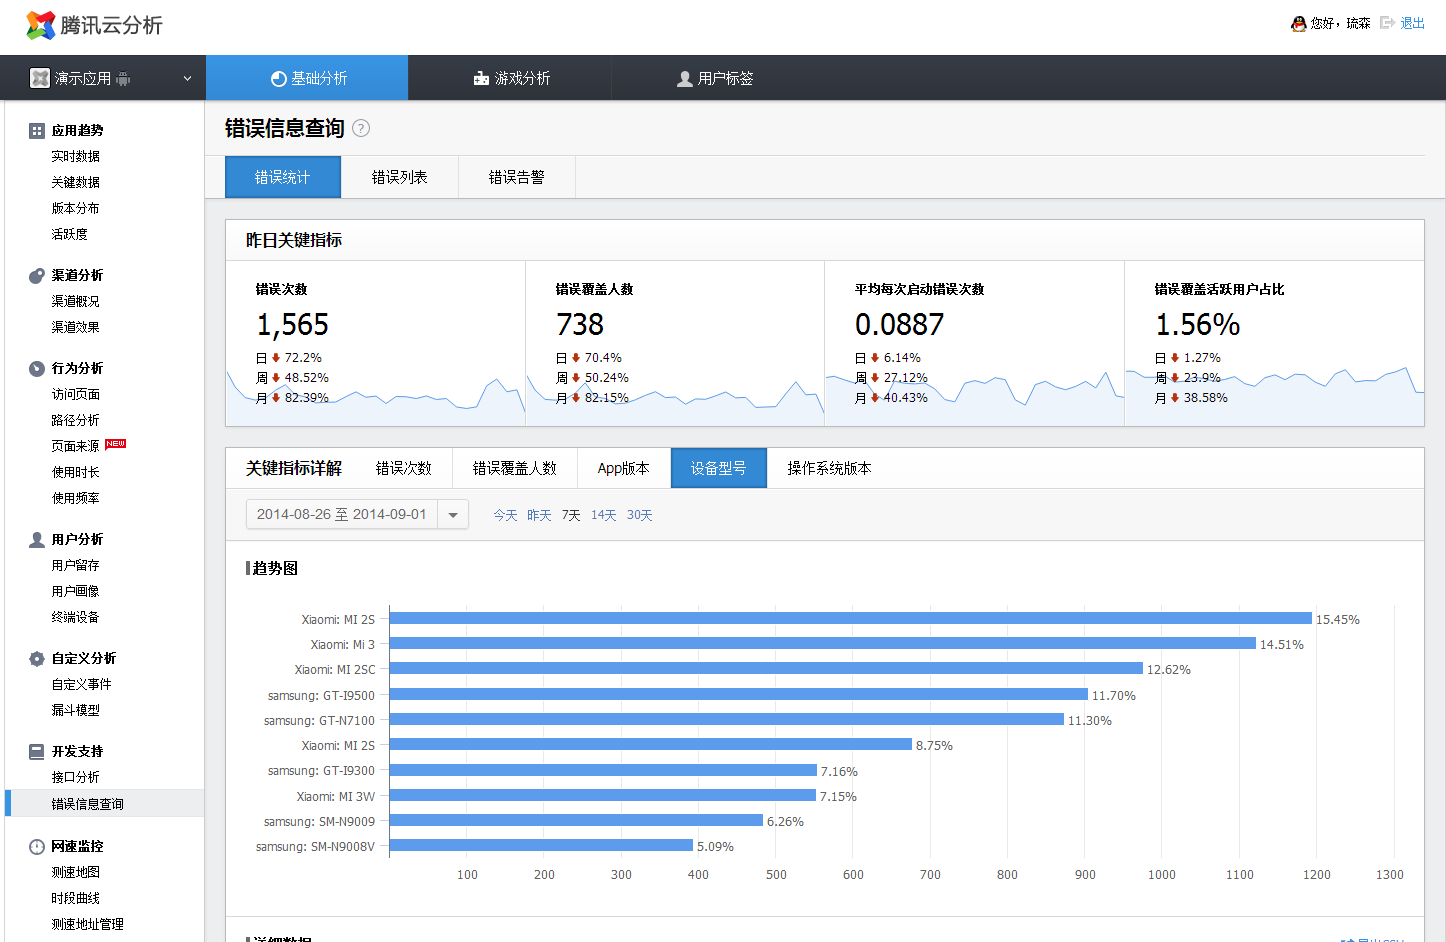The height and width of the screenshot is (942, 1446).
Task: Open 测速地址管理 in sidebar
Action: (x=88, y=925)
